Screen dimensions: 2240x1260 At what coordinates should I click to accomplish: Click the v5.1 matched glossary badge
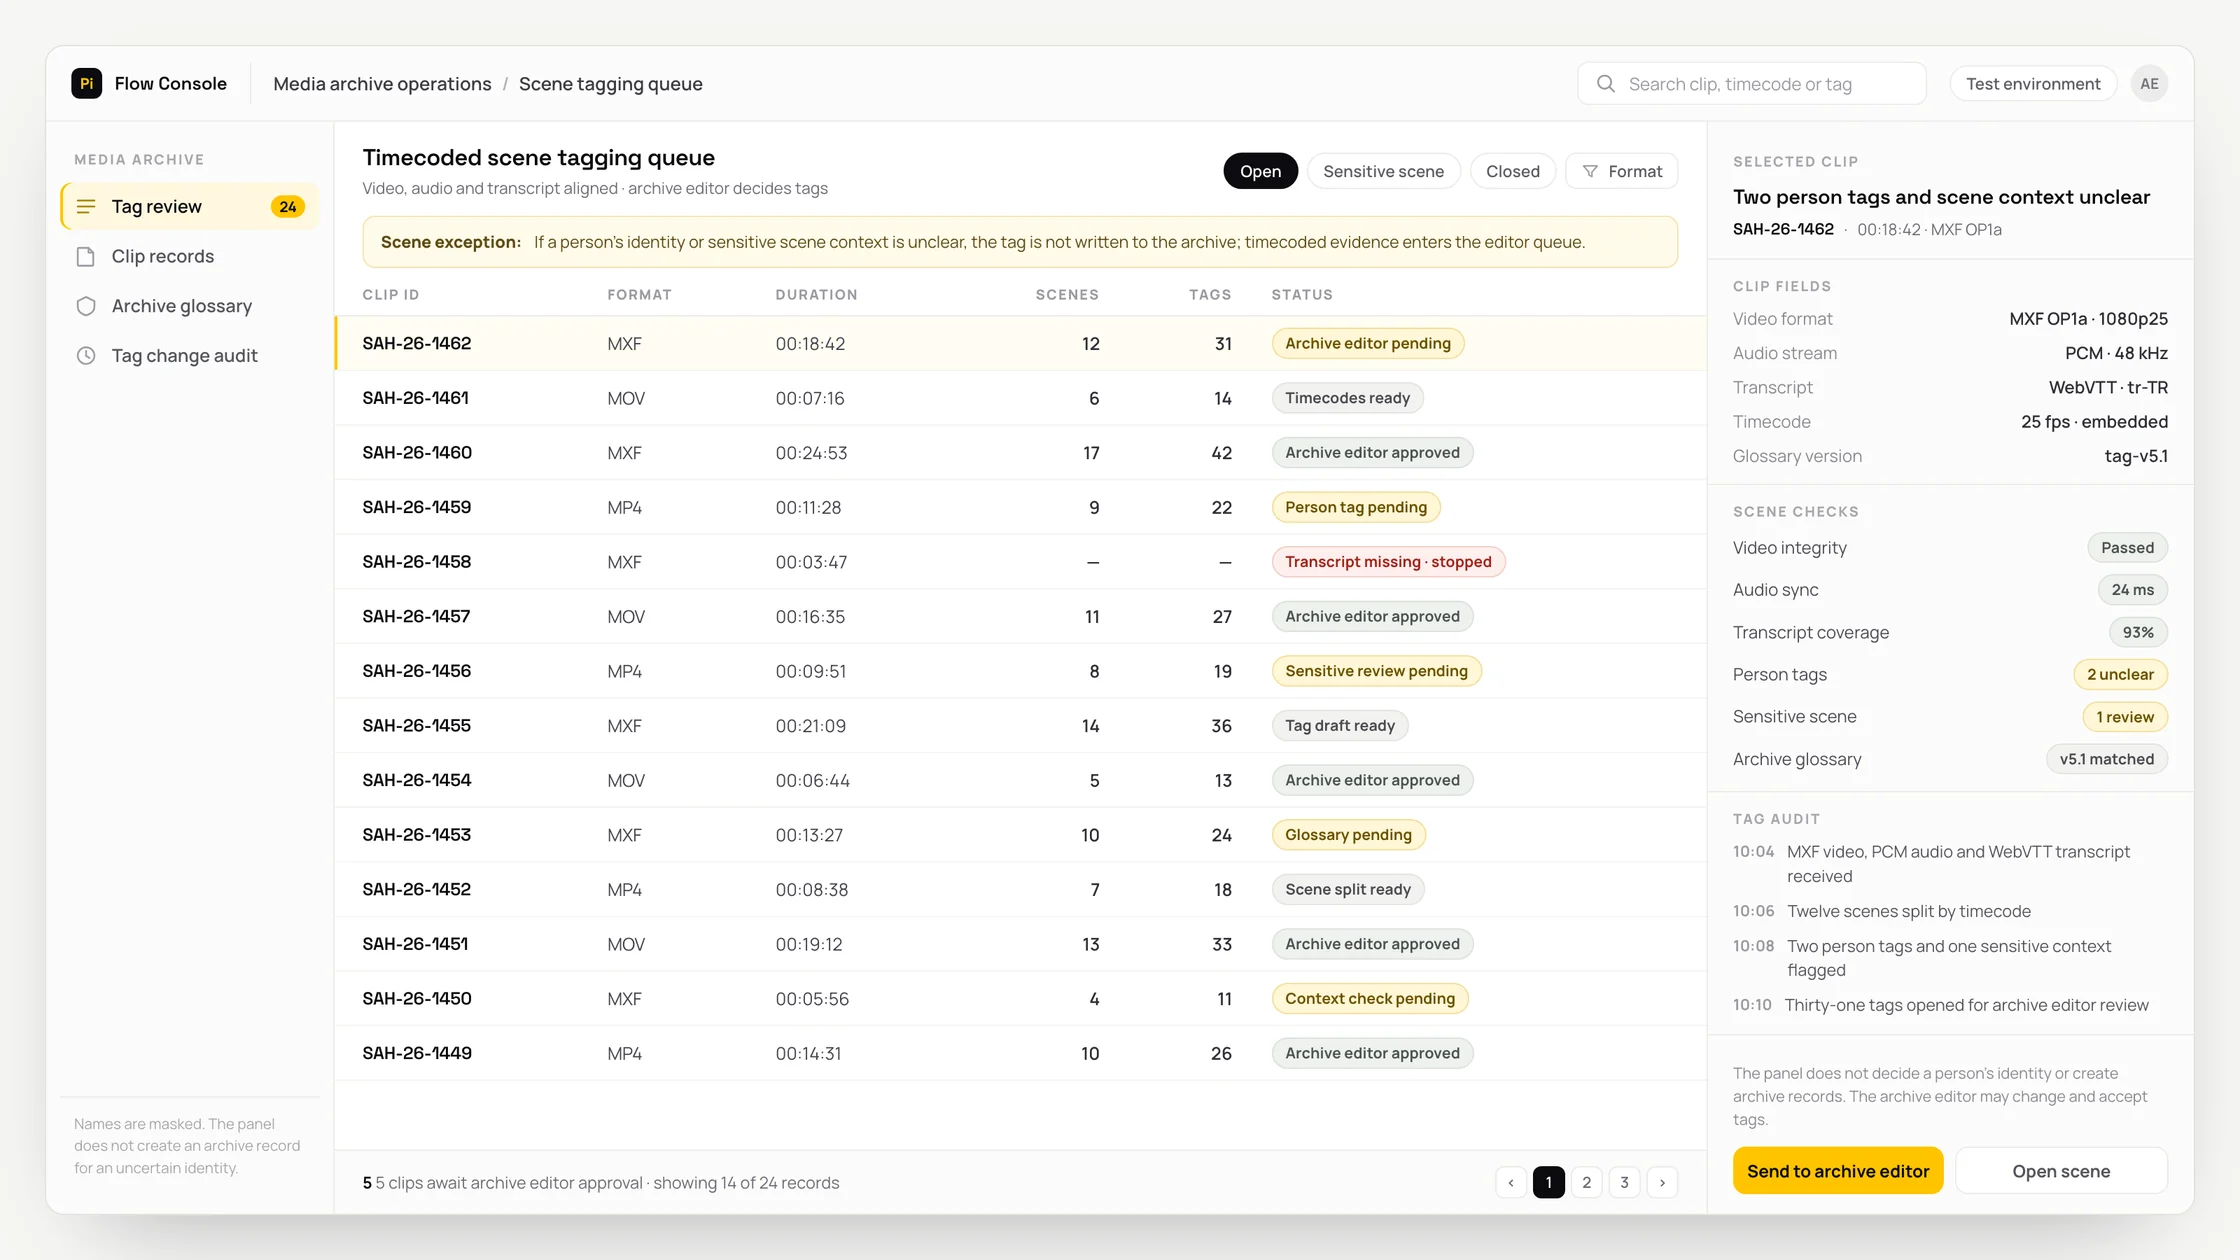pos(2107,760)
